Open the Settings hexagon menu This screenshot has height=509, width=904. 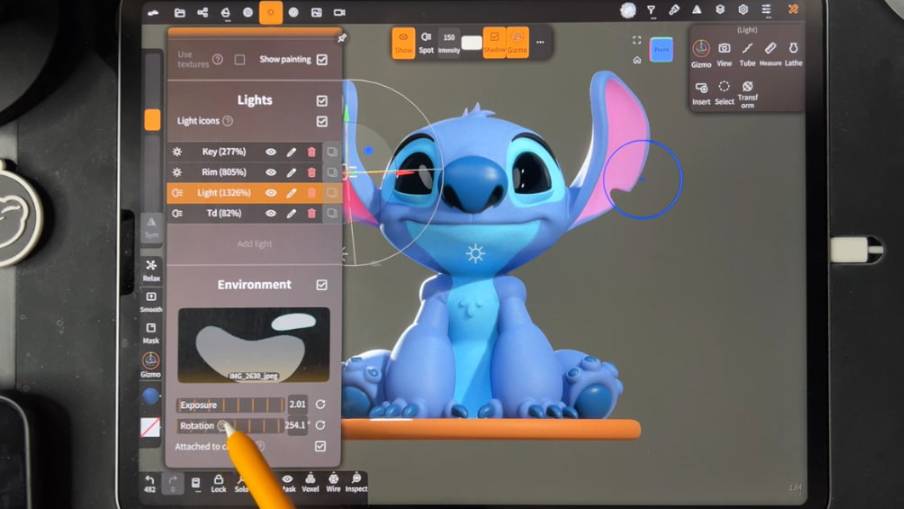click(x=743, y=10)
